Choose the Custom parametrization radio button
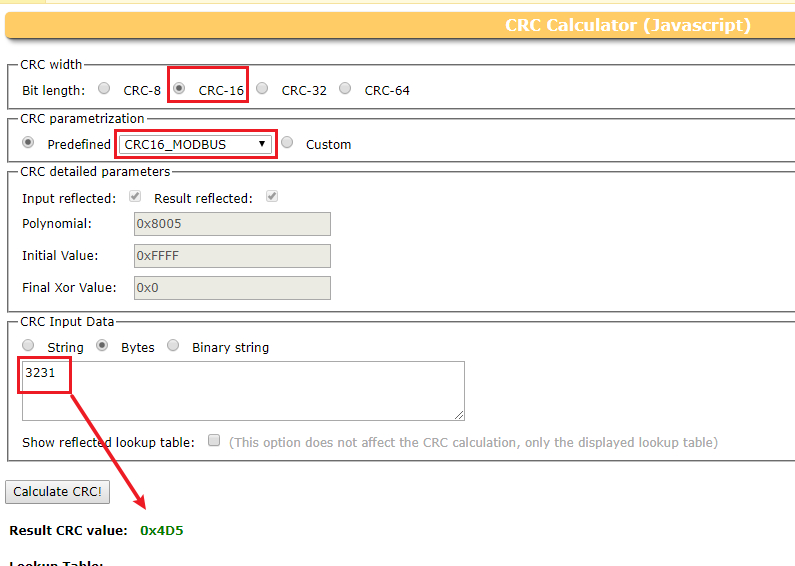The width and height of the screenshot is (795, 566). point(287,143)
